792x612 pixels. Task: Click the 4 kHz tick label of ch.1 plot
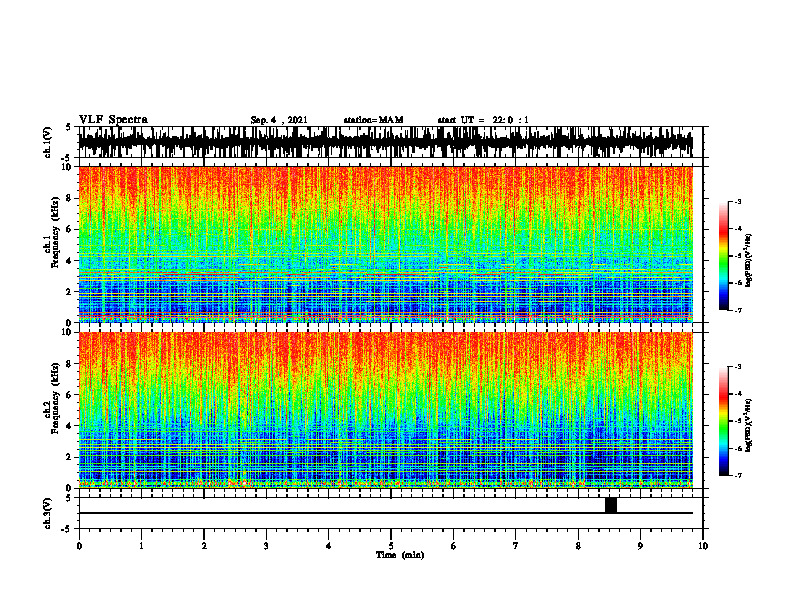point(69,261)
